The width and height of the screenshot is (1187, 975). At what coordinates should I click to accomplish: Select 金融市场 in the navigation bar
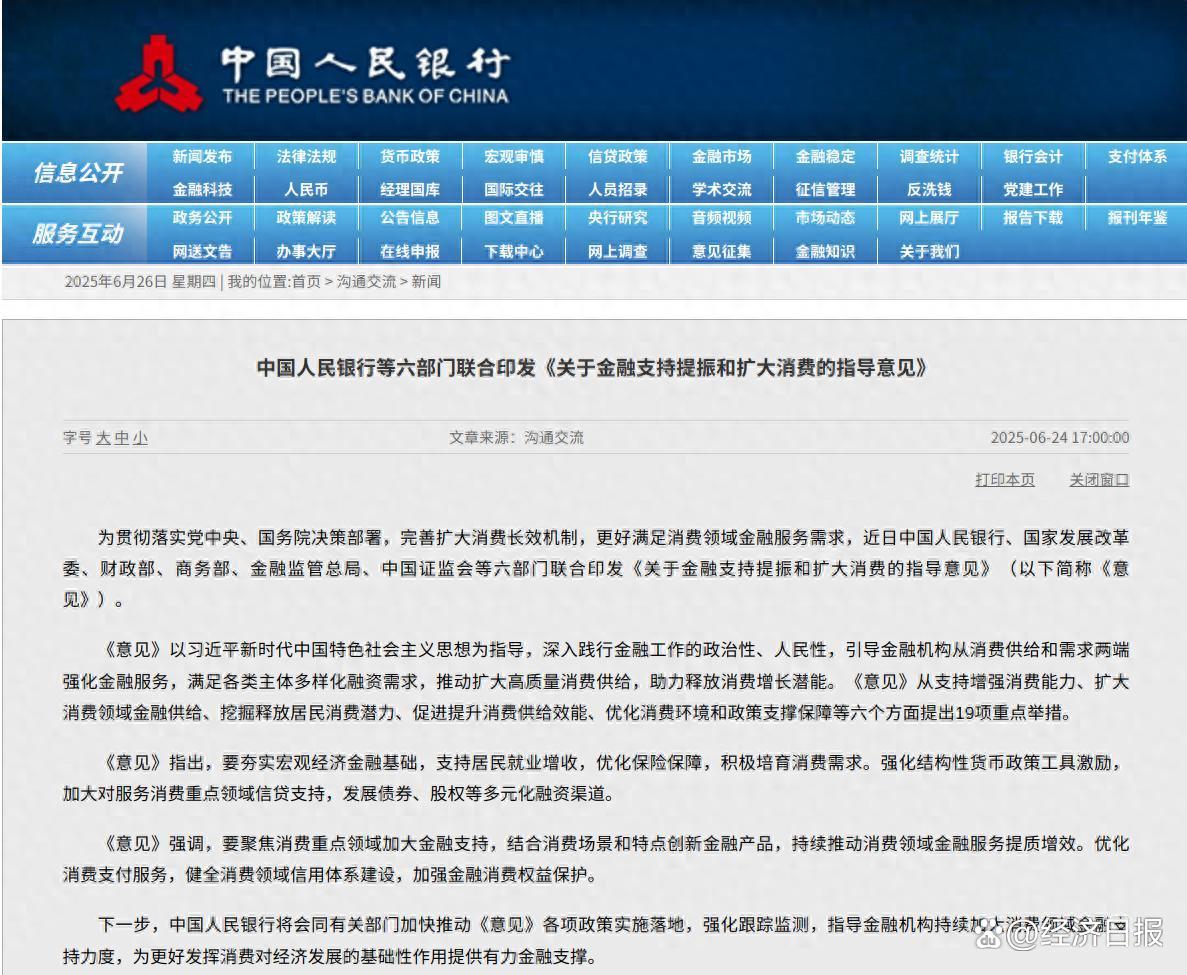[x=722, y=157]
